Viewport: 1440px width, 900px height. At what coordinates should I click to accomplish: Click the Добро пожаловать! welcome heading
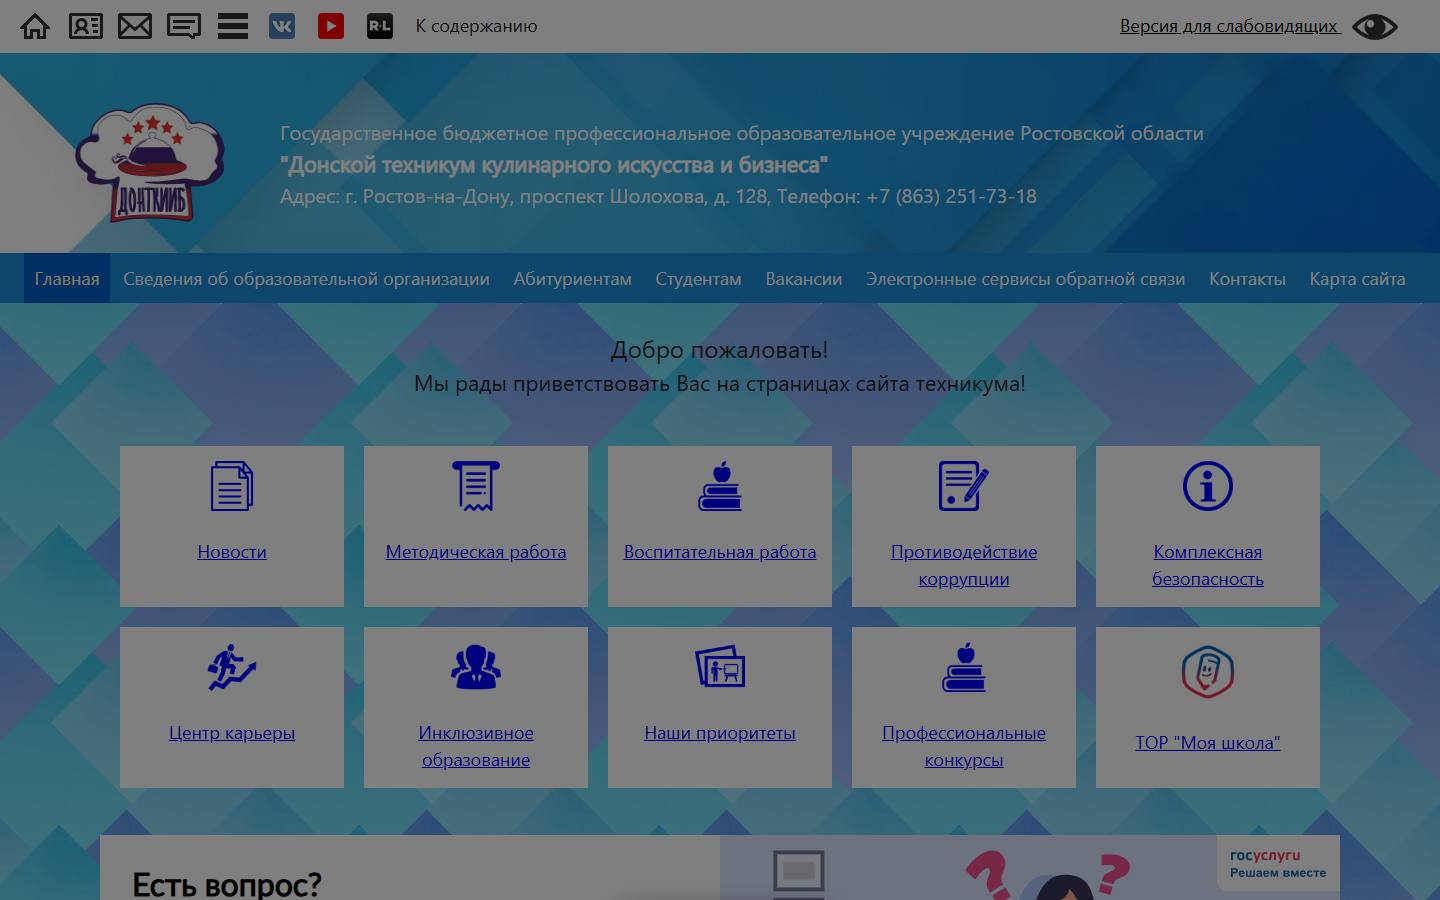[719, 350]
